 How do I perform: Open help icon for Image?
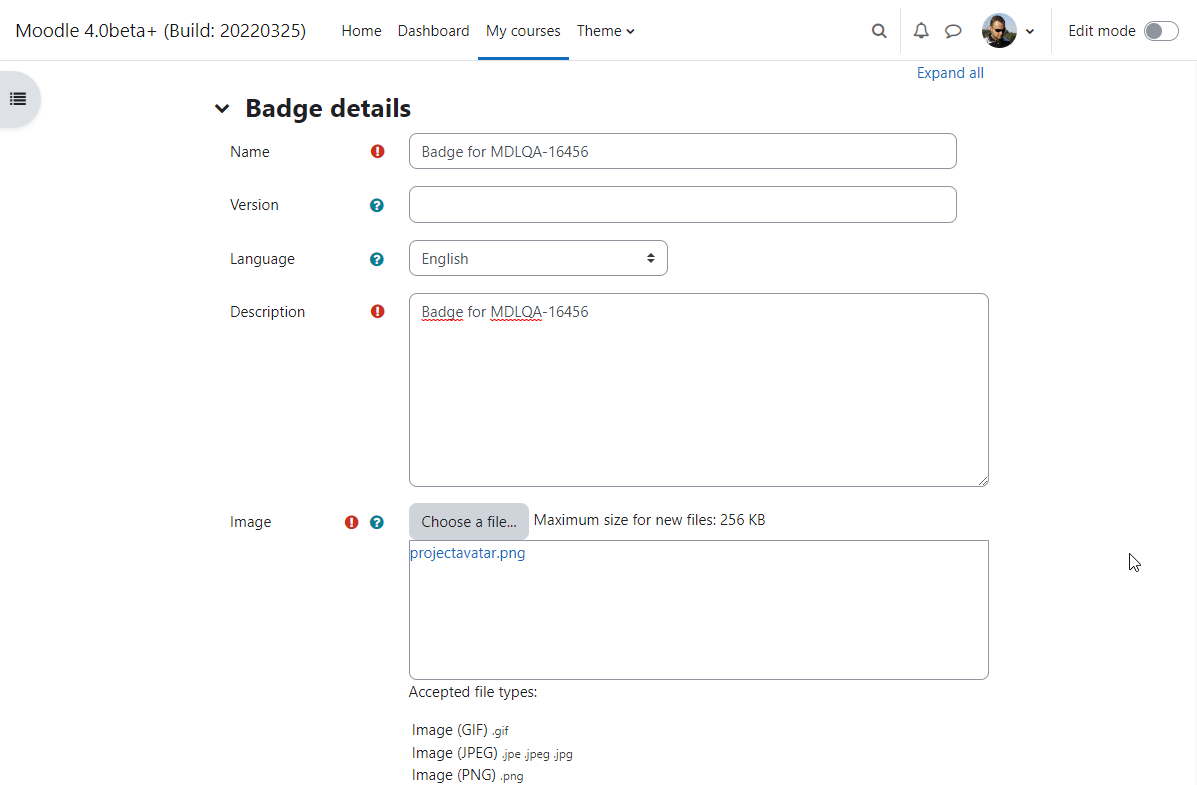(x=376, y=522)
